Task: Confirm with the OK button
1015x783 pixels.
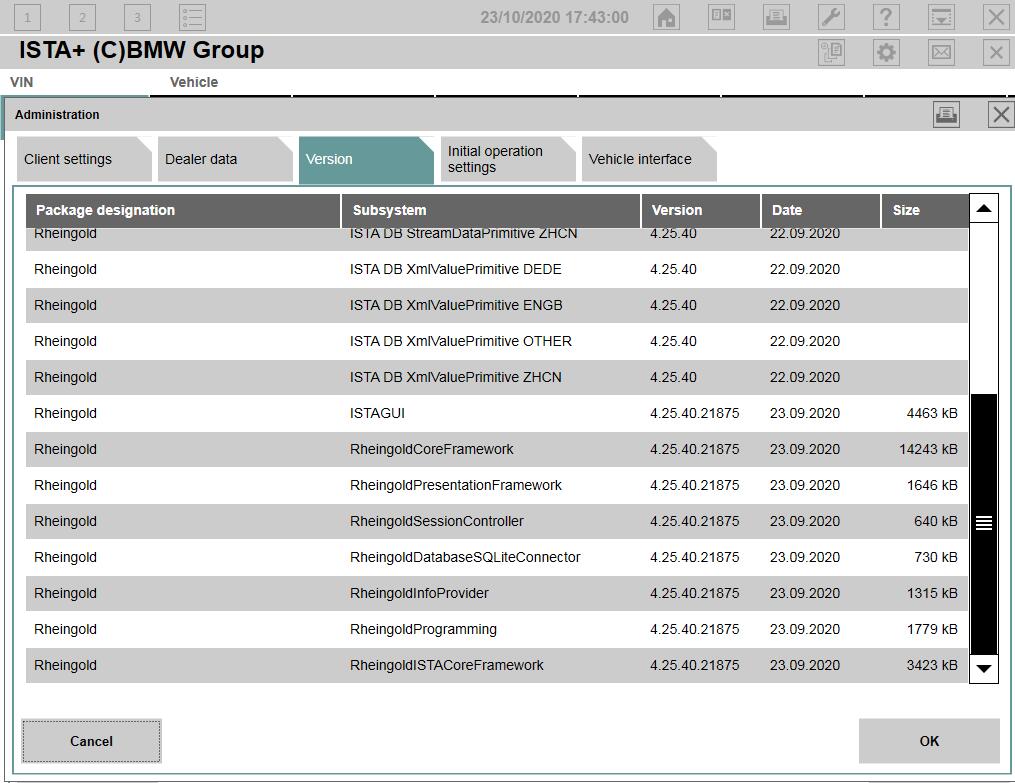Action: point(929,741)
